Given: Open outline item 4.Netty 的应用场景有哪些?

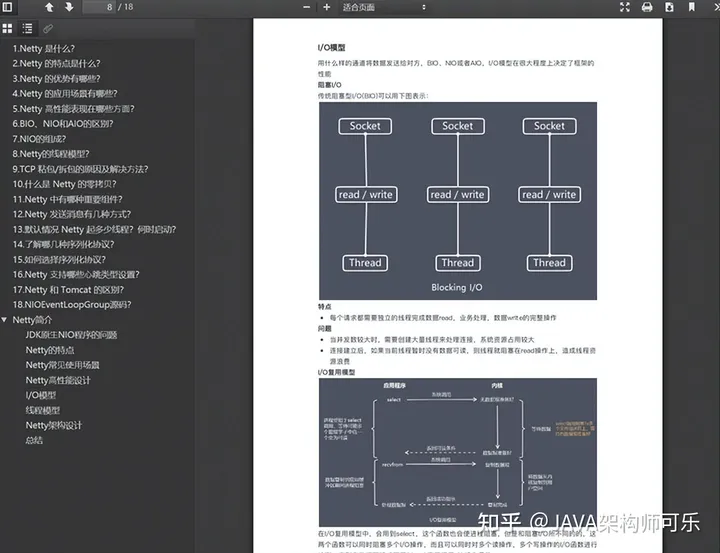Looking at the screenshot, I should coord(65,94).
